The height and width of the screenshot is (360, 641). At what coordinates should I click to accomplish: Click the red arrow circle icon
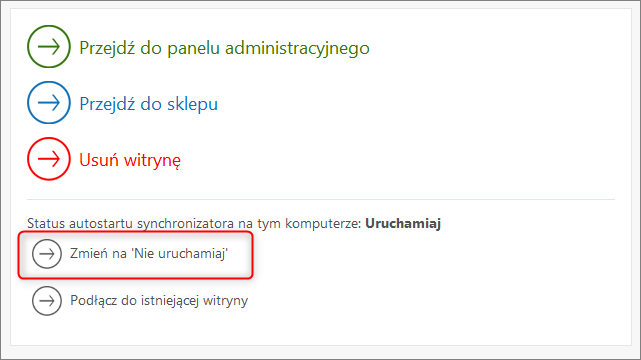(49, 159)
